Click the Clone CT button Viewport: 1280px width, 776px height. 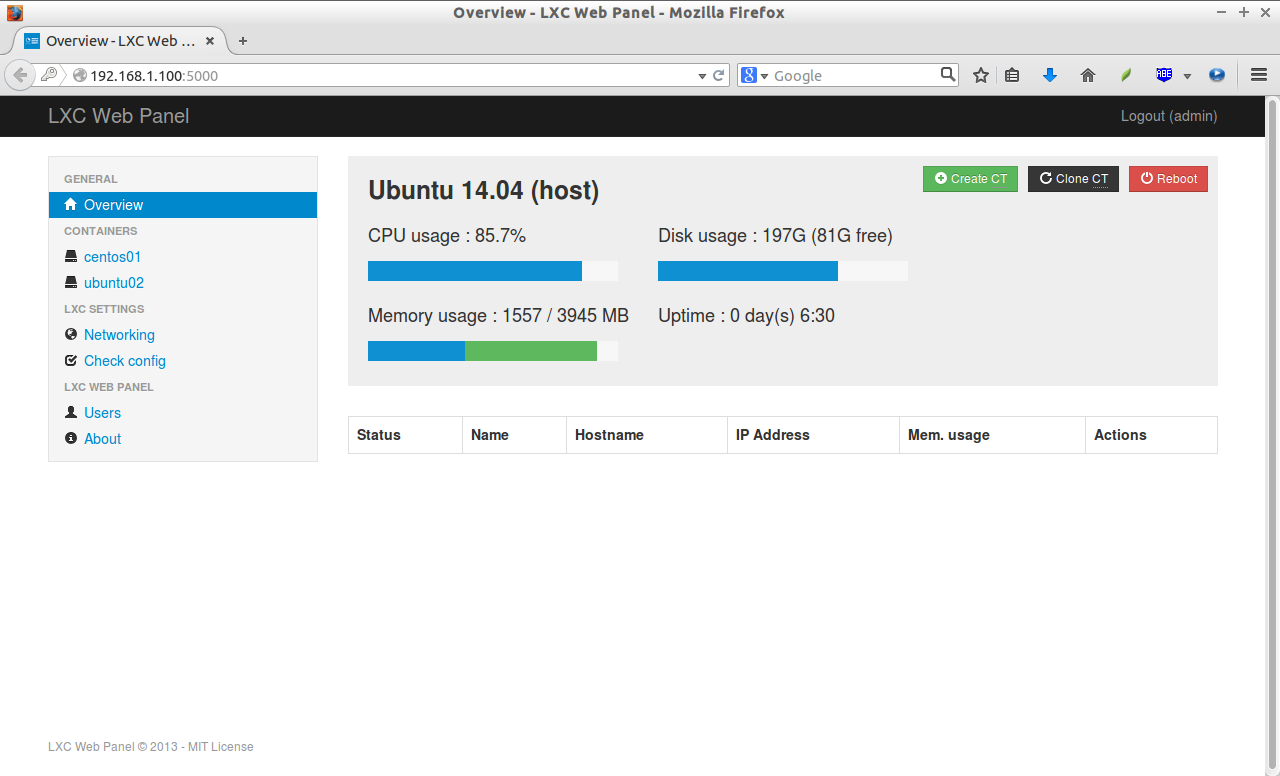pyautogui.click(x=1074, y=179)
